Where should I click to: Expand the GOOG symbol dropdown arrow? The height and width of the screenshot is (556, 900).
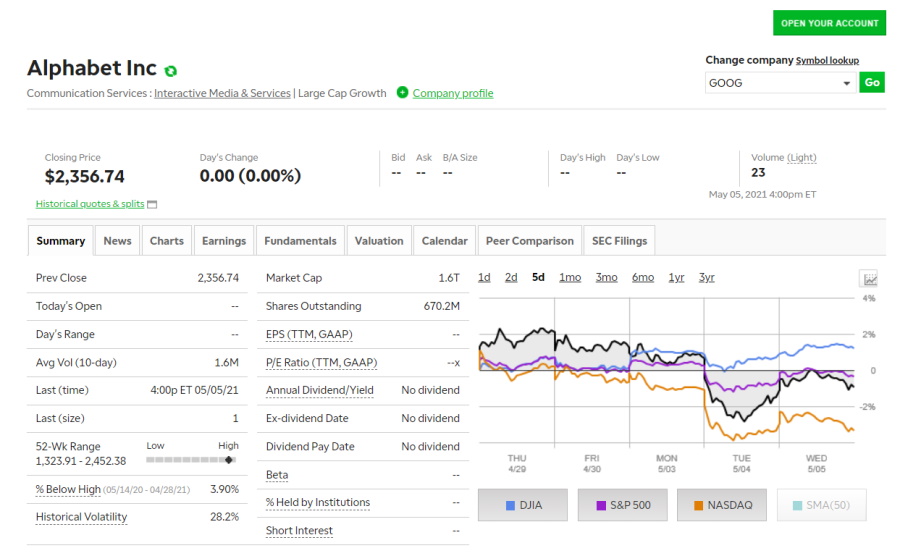click(846, 83)
